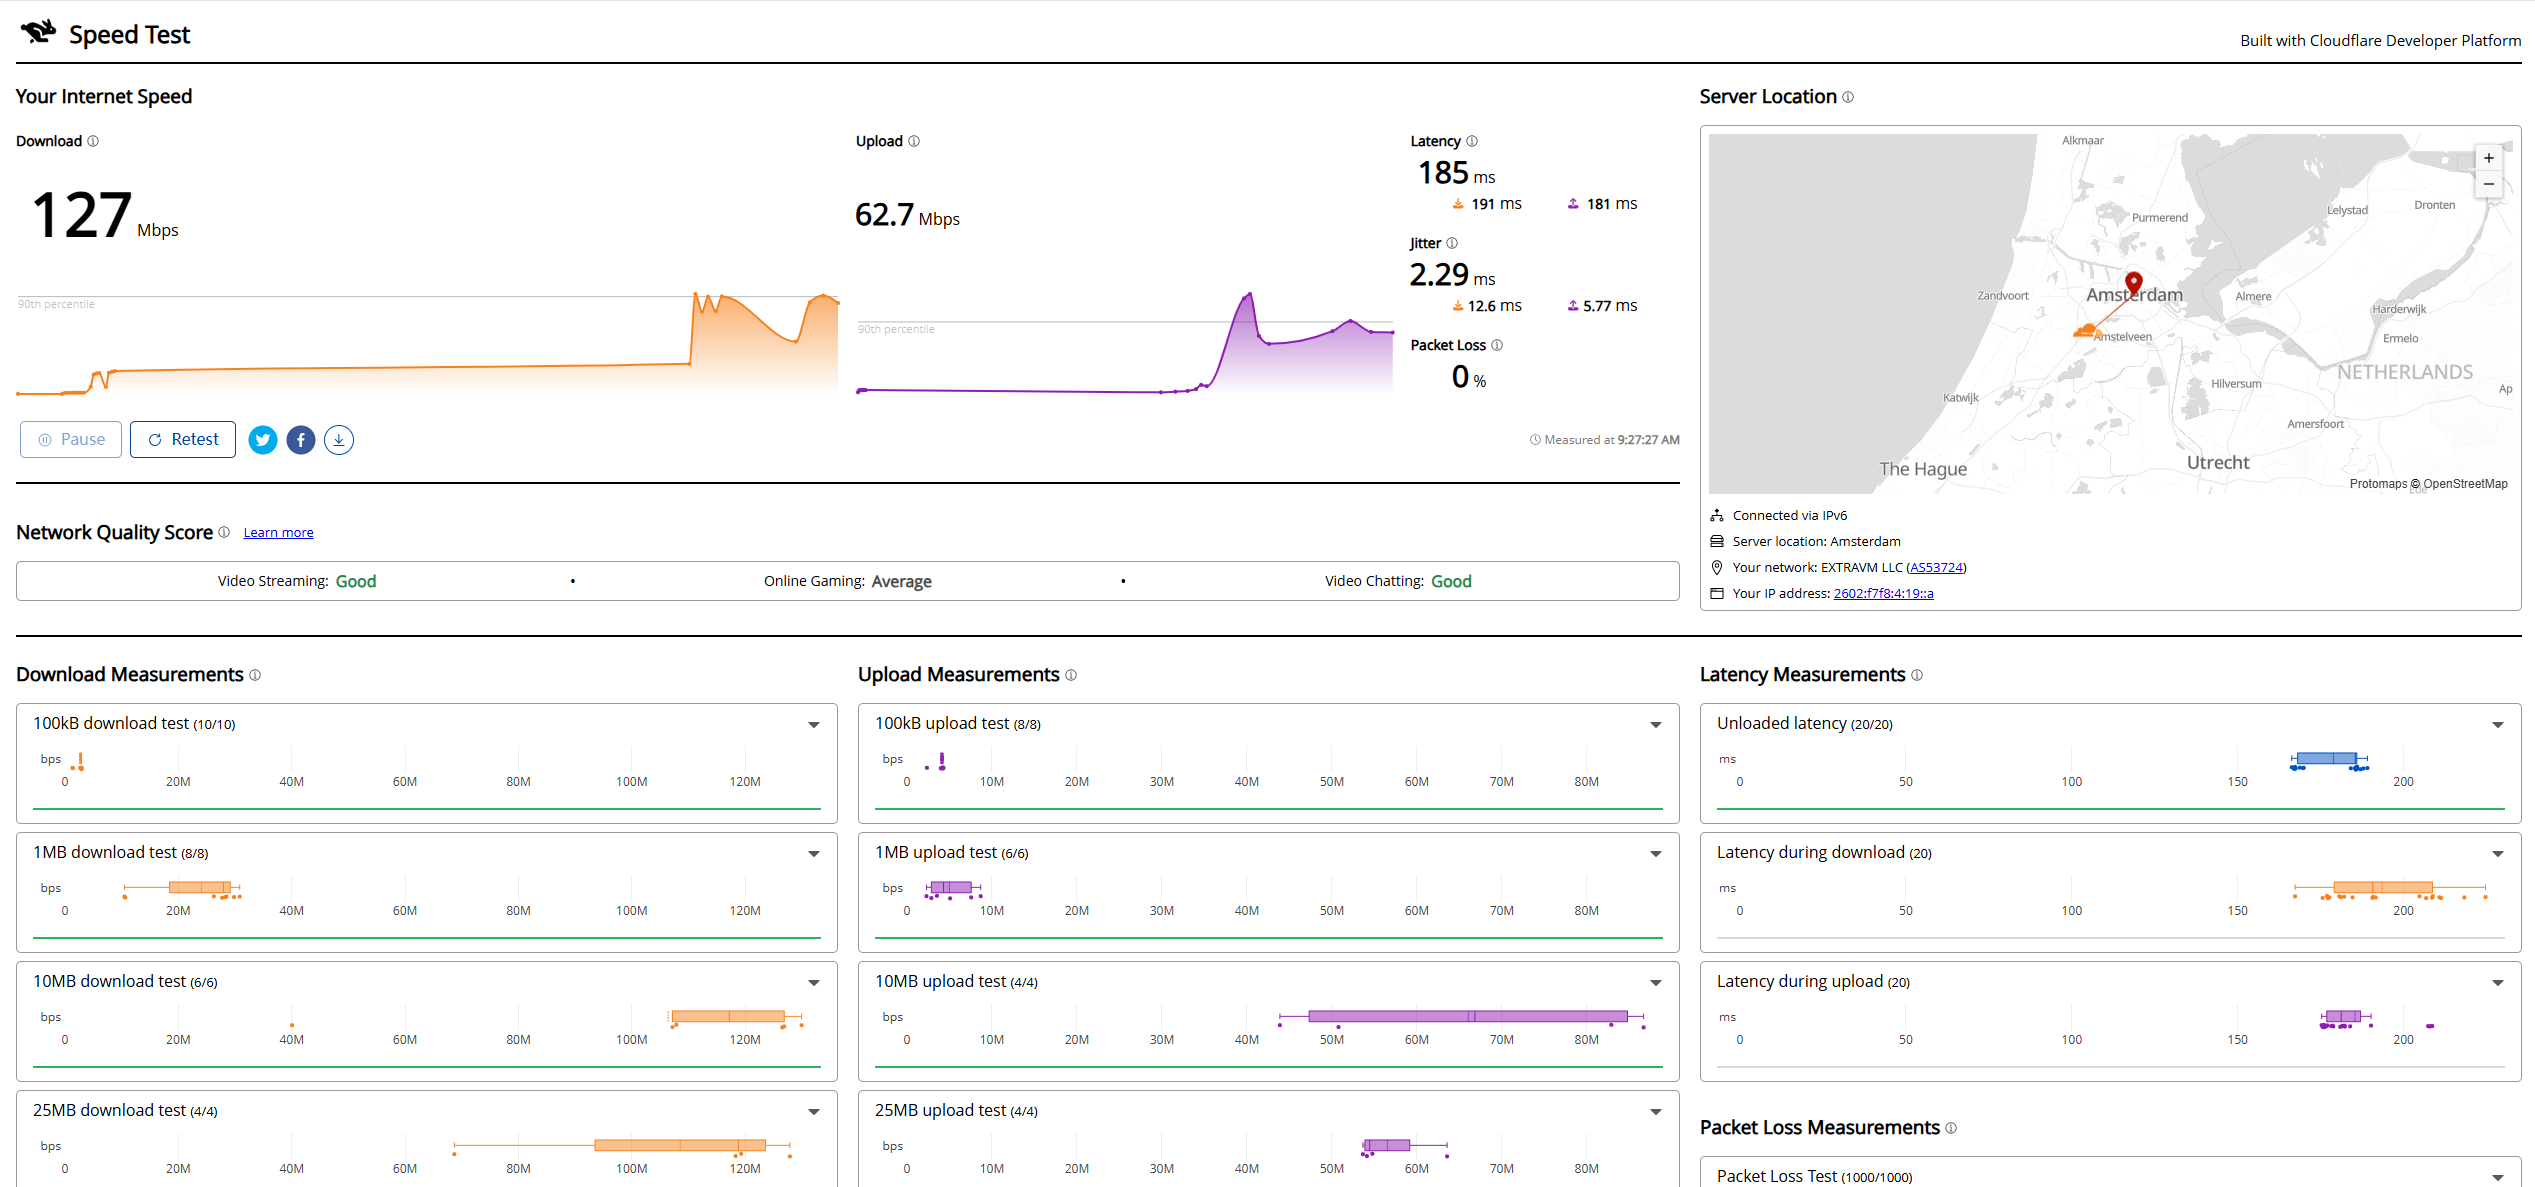This screenshot has height=1187, width=2535.
Task: Open the Latency Measurements info icon
Action: 1917,675
